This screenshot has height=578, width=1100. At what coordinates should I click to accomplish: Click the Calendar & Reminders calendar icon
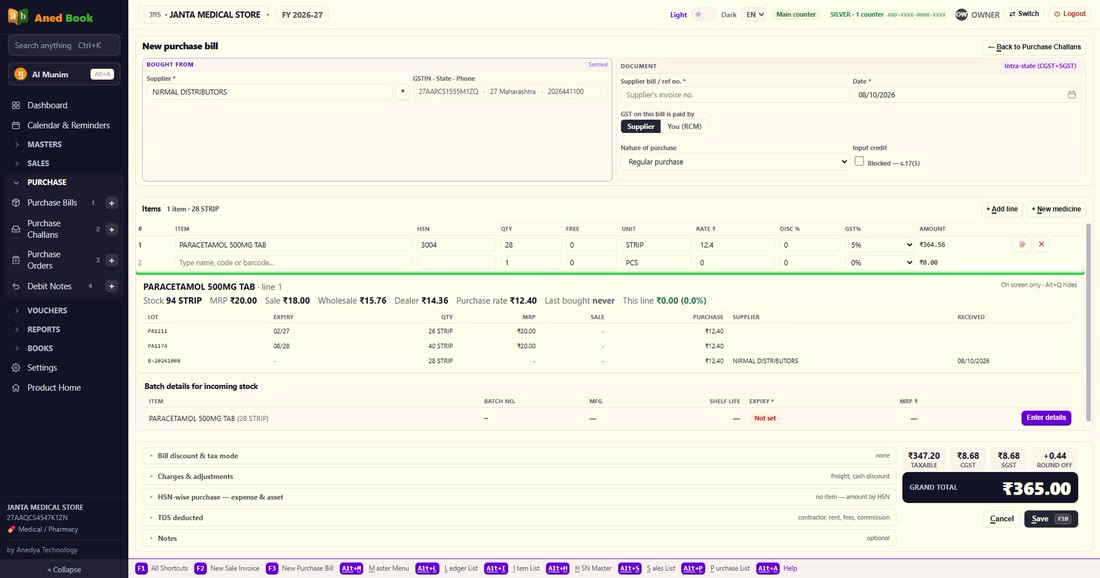click(16, 126)
